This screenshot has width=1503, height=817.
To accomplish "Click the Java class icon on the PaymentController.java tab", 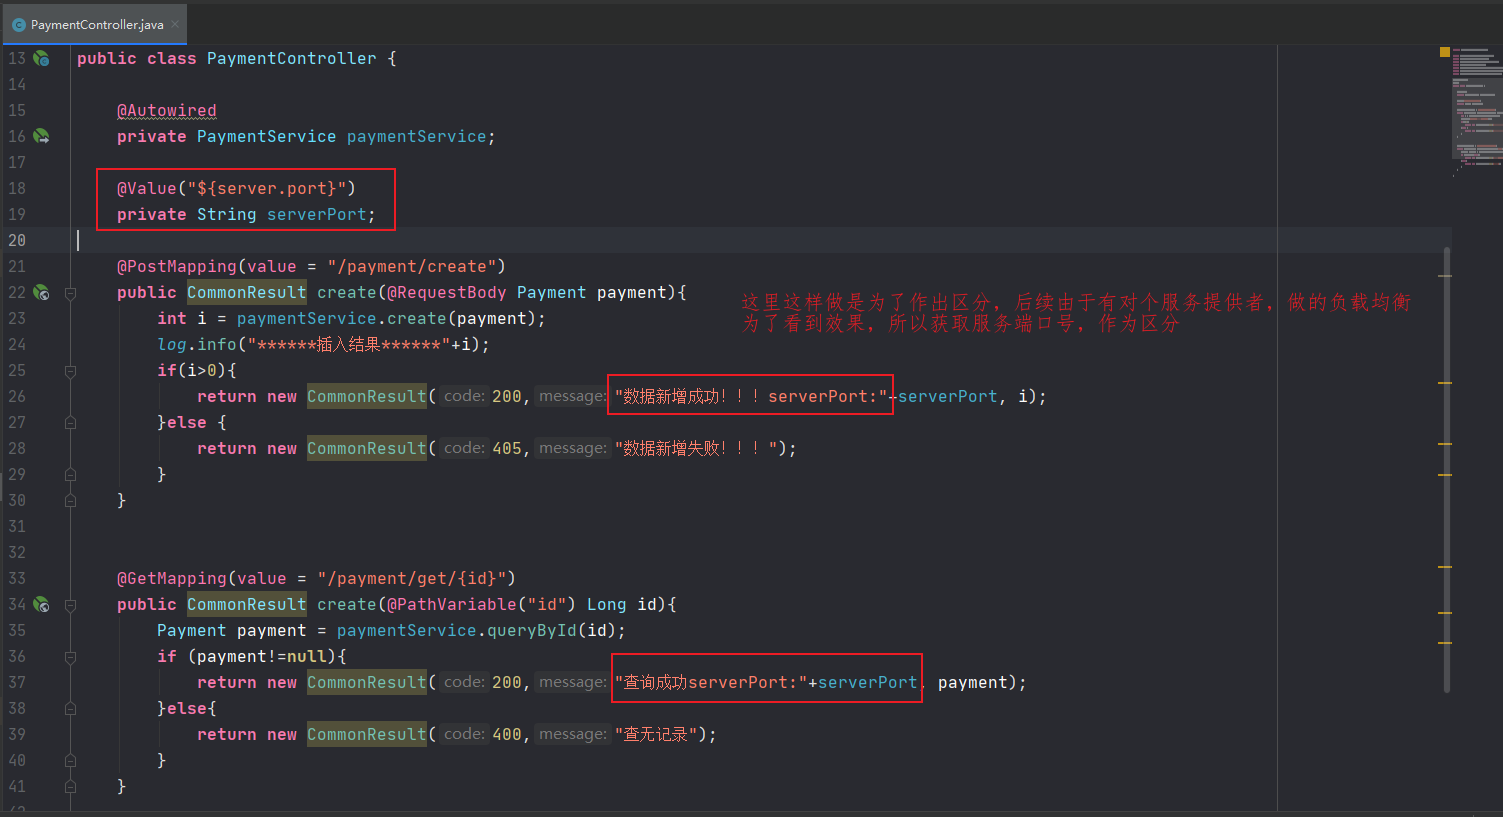I will (18, 25).
